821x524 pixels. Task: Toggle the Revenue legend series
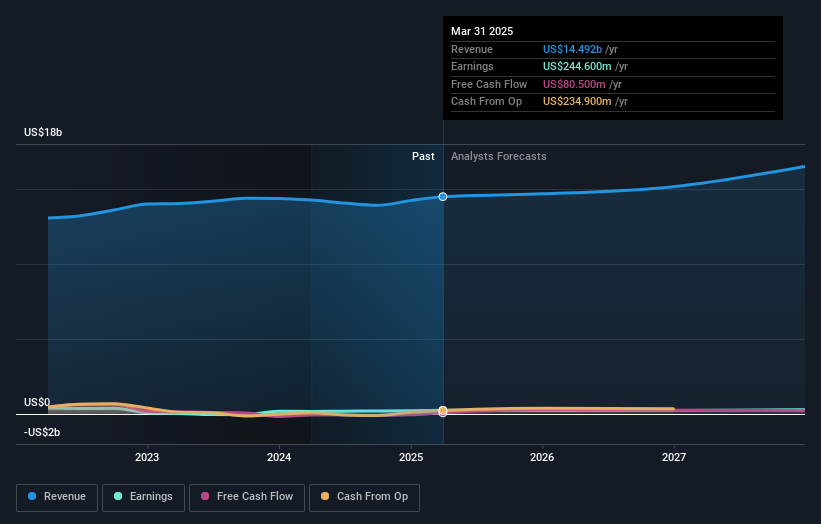click(57, 497)
